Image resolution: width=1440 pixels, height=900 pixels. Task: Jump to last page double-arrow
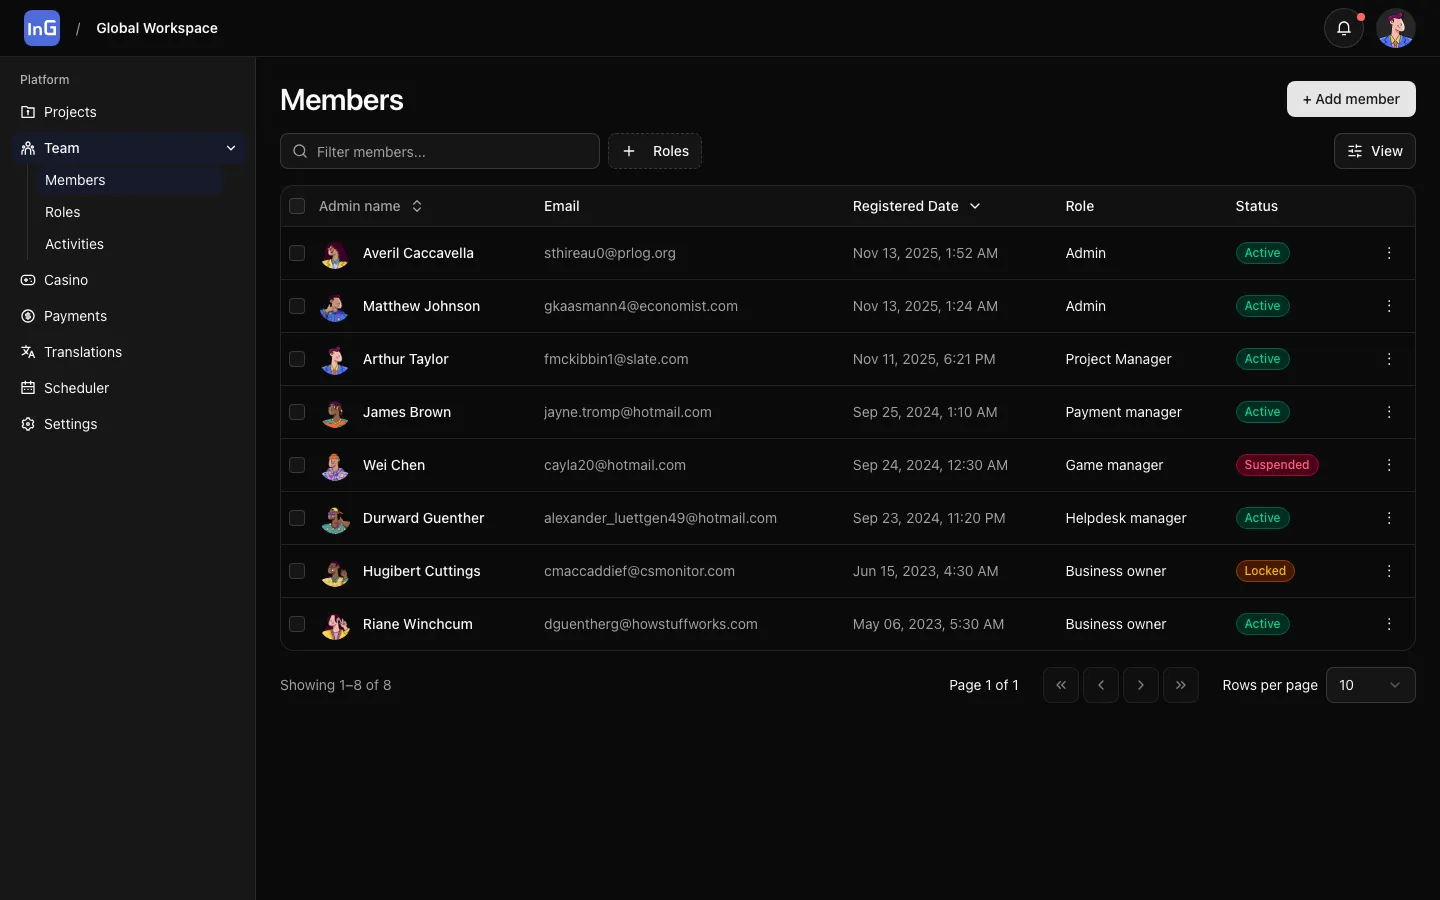pyautogui.click(x=1180, y=685)
